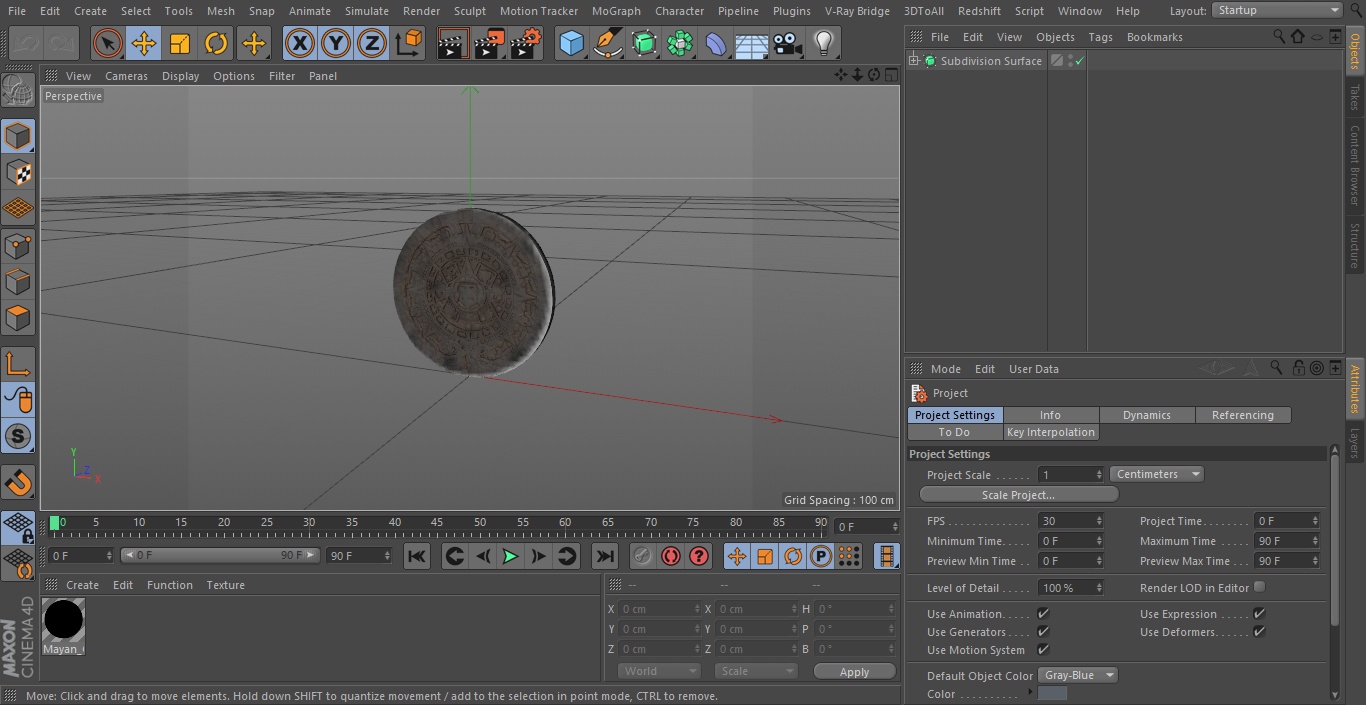Open viewport Cameras menu

point(126,76)
